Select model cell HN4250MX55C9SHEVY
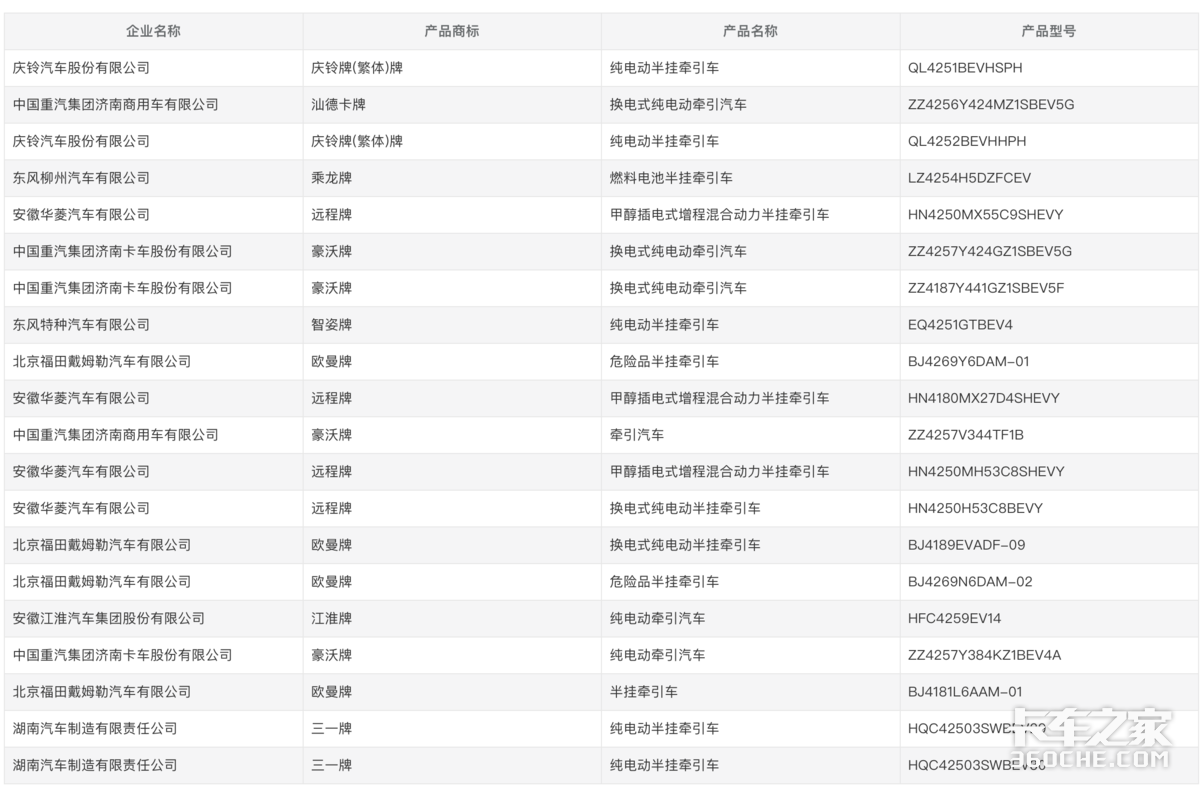The height and width of the screenshot is (793, 1200). coord(985,215)
